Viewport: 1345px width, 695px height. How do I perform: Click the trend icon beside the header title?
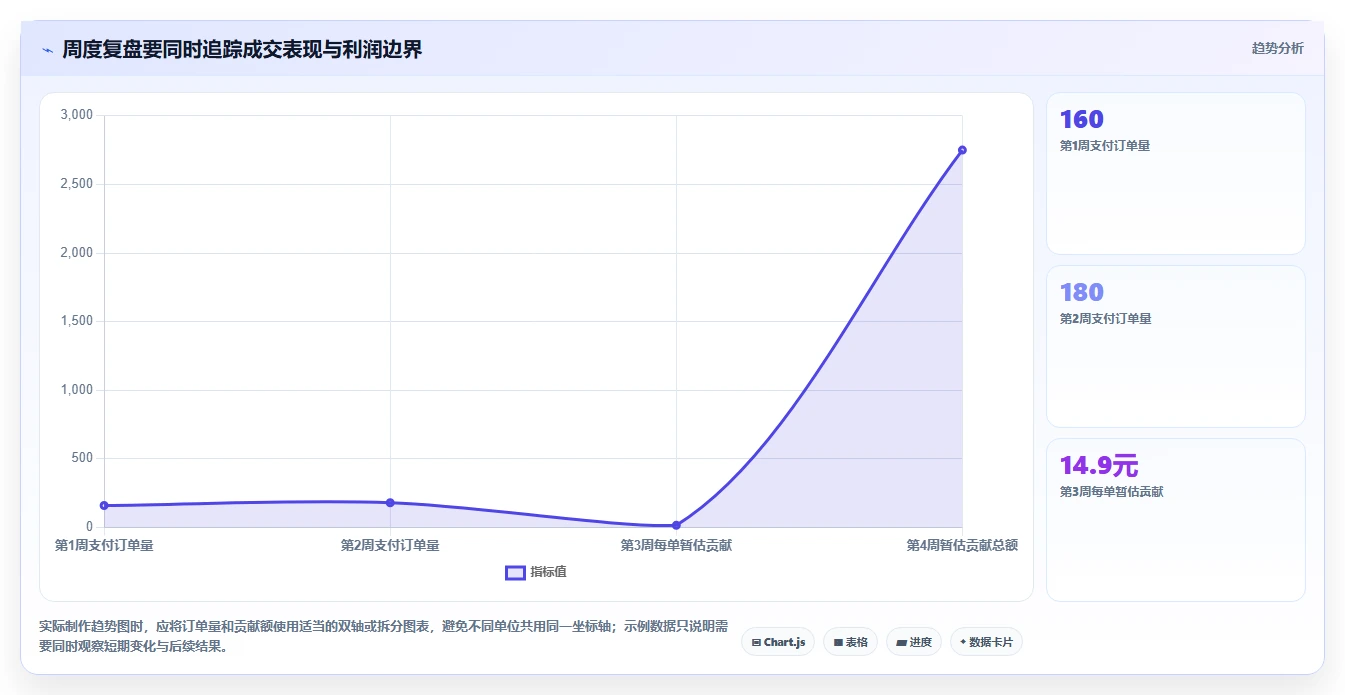[47, 50]
